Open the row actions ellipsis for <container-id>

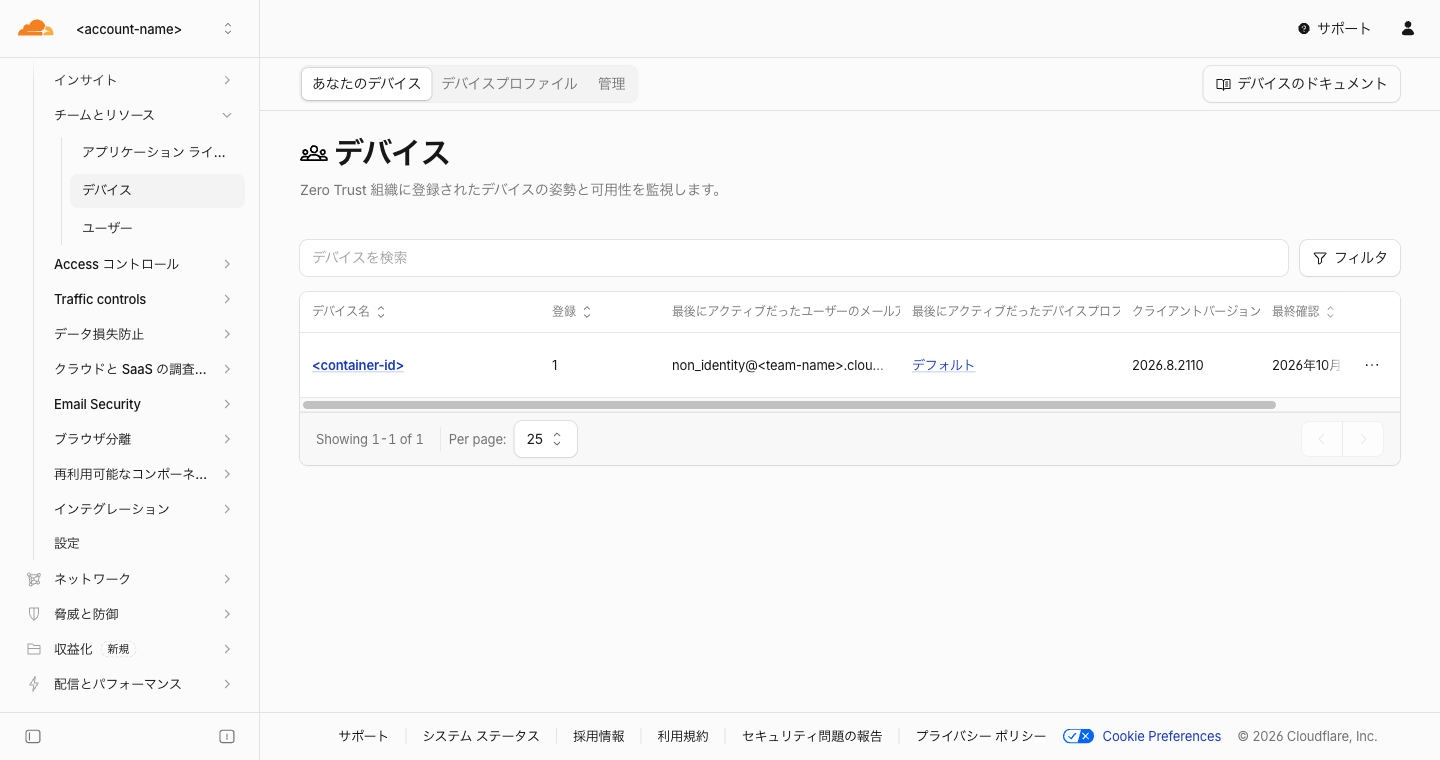[x=1372, y=365]
